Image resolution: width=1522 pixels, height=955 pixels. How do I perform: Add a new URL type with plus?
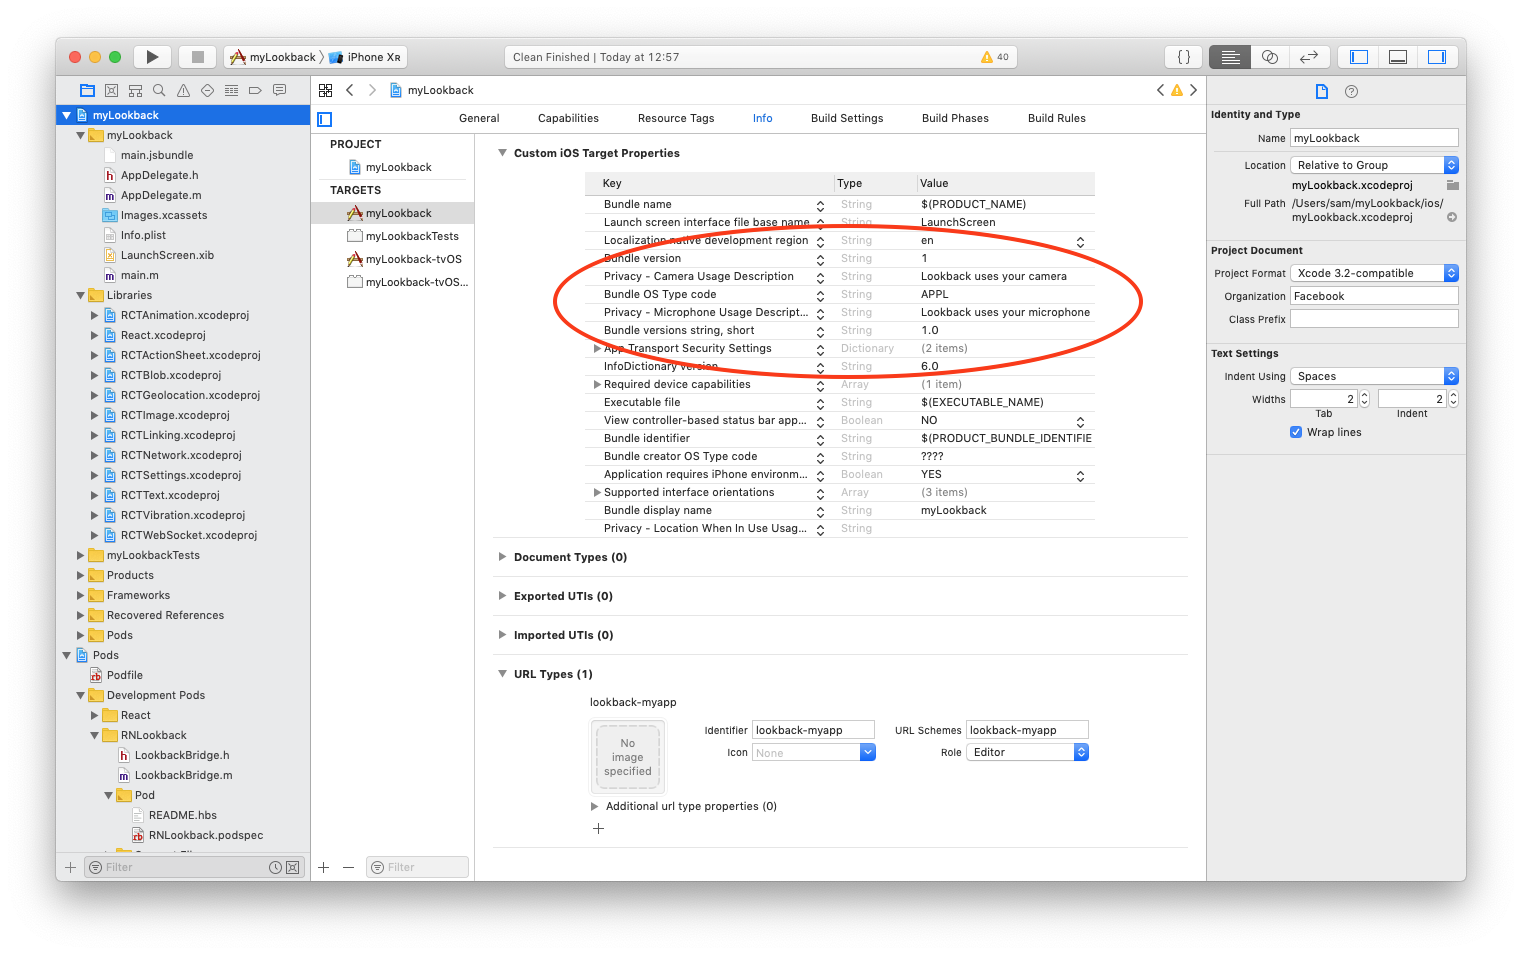pyautogui.click(x=598, y=829)
